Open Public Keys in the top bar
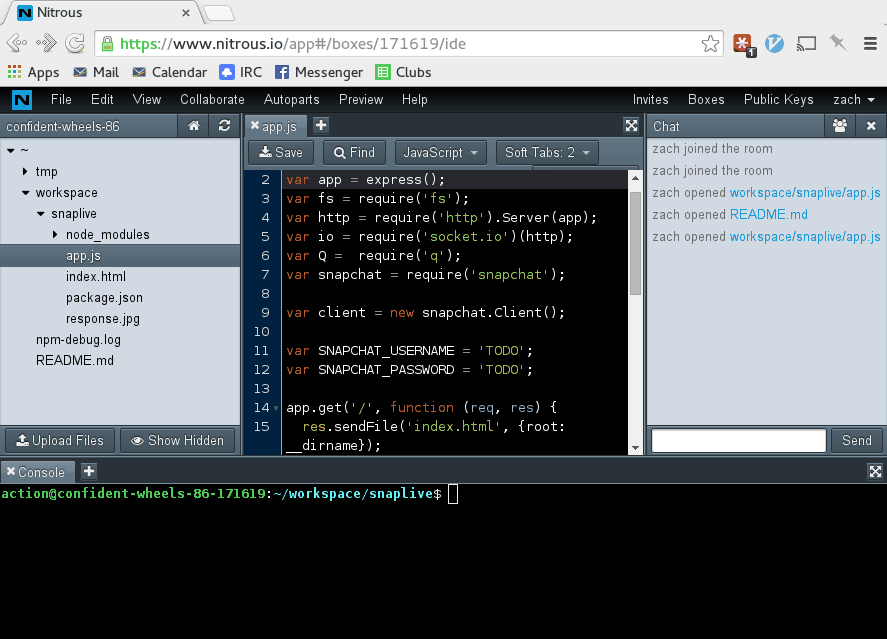 [778, 100]
